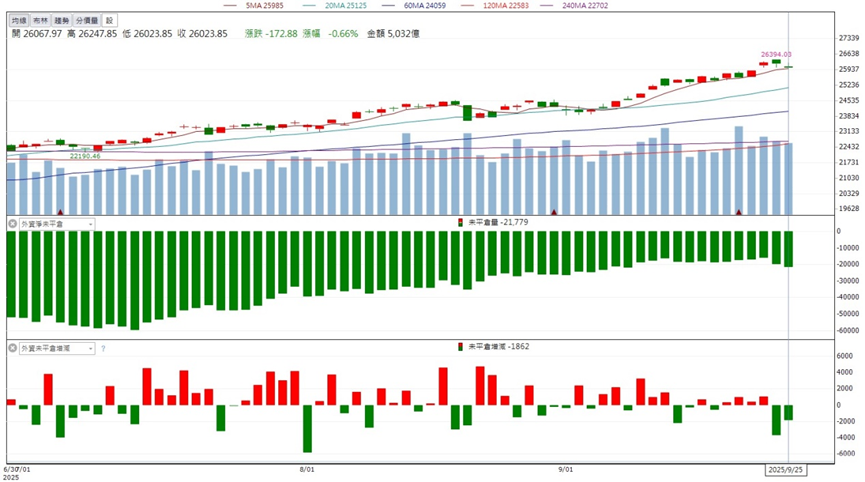
Task: Click the 27339 price axis label
Action: 849,38
